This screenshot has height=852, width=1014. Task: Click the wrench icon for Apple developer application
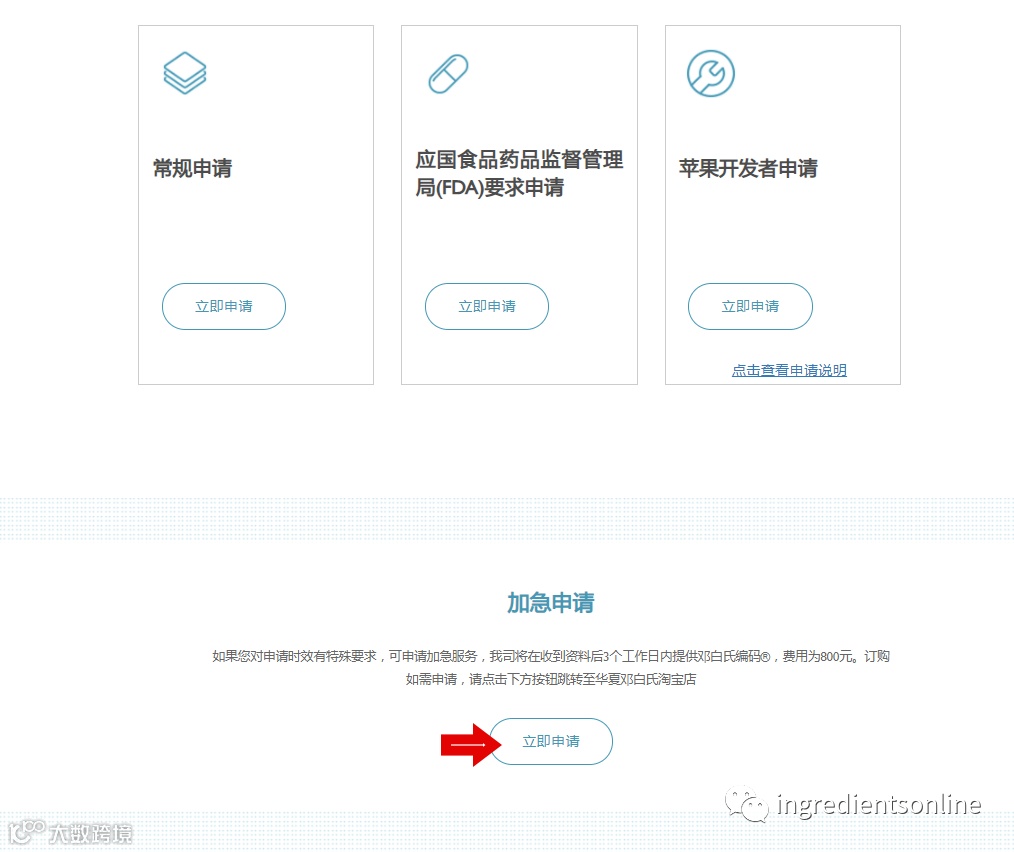710,74
